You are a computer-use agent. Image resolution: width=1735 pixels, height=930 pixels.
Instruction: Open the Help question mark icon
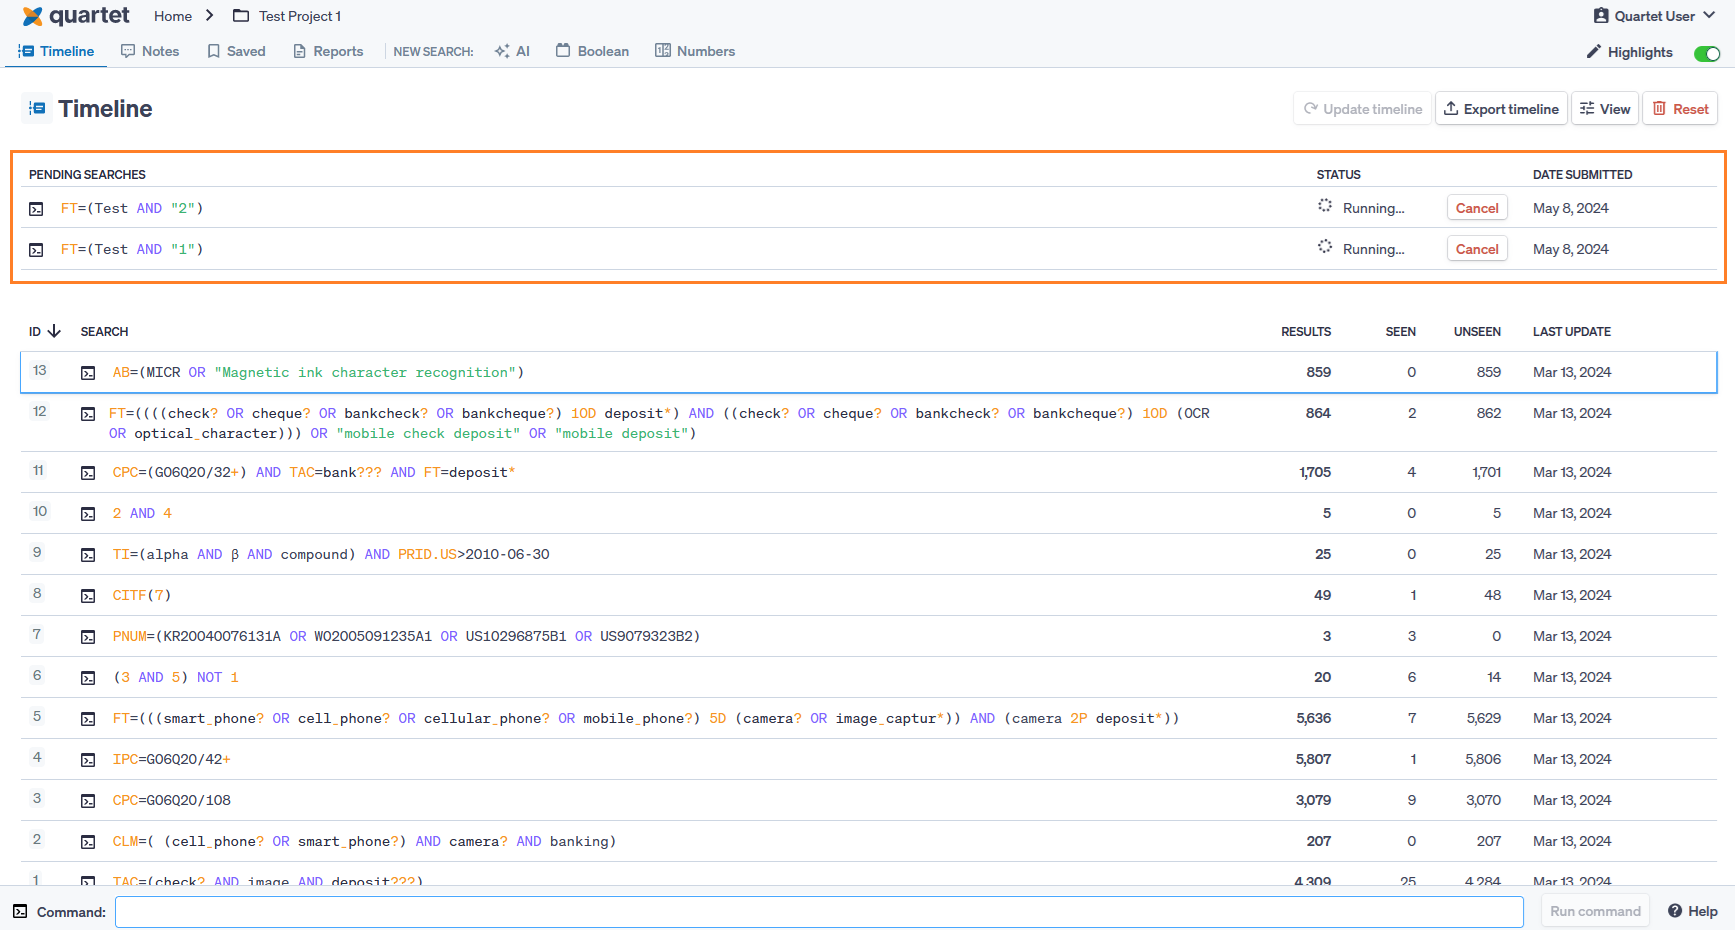(1675, 911)
